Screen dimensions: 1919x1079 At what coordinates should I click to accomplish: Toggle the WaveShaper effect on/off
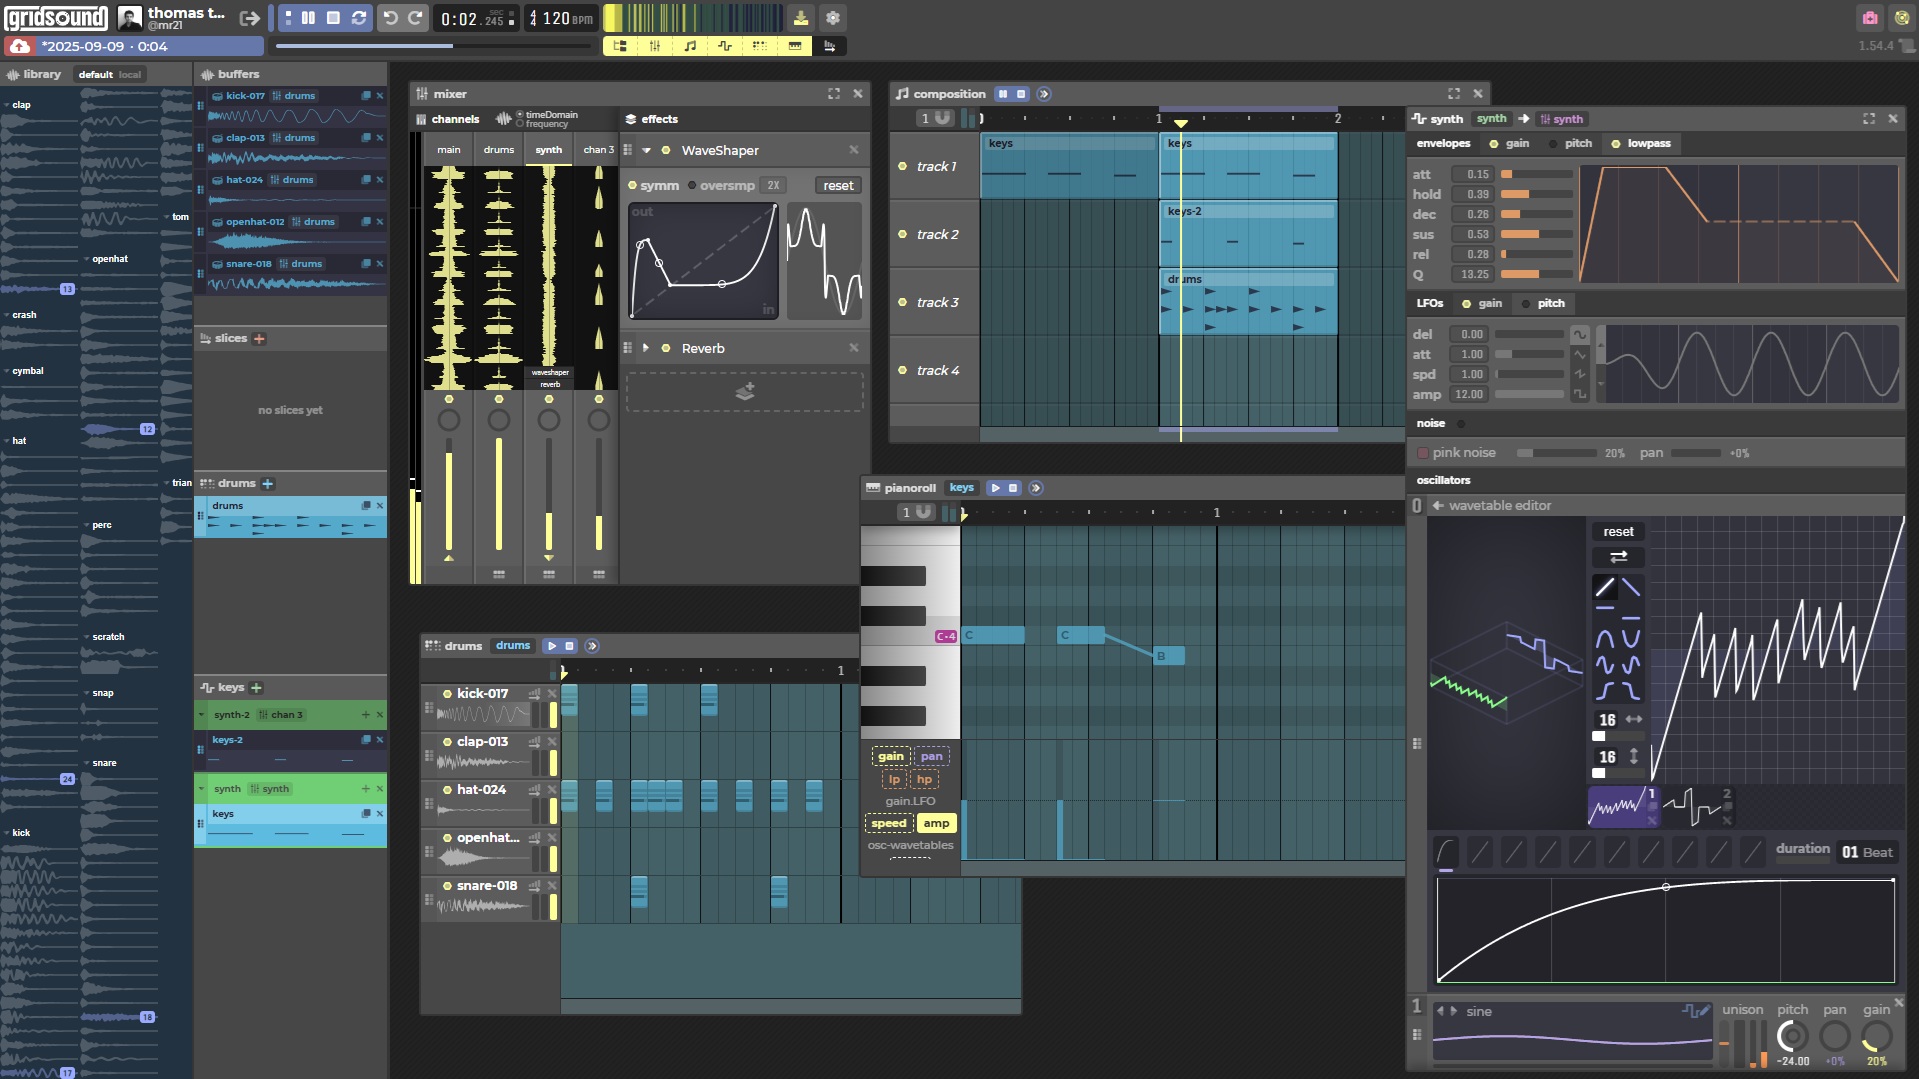[666, 151]
